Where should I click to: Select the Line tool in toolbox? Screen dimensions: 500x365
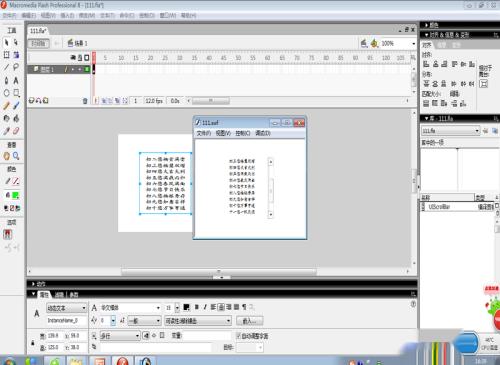pos(6,67)
